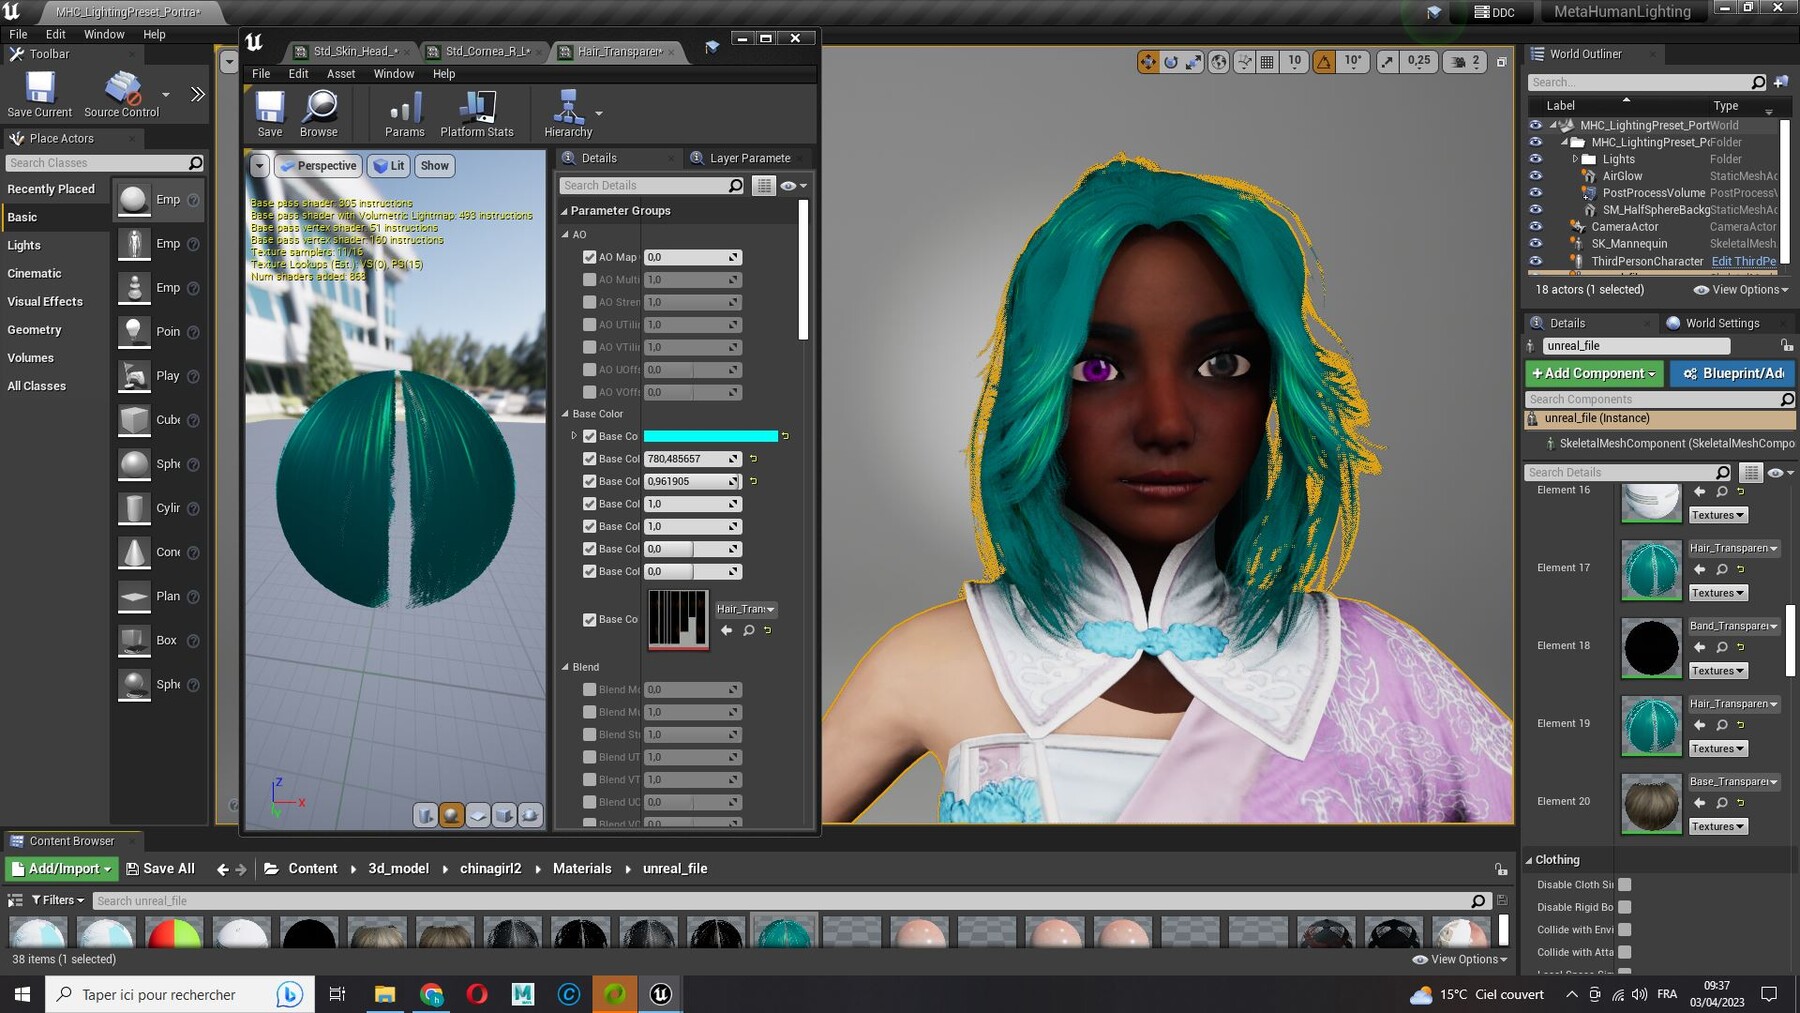Toggle surface snapping icon in viewport
This screenshot has height=1013, width=1800.
(x=1244, y=62)
